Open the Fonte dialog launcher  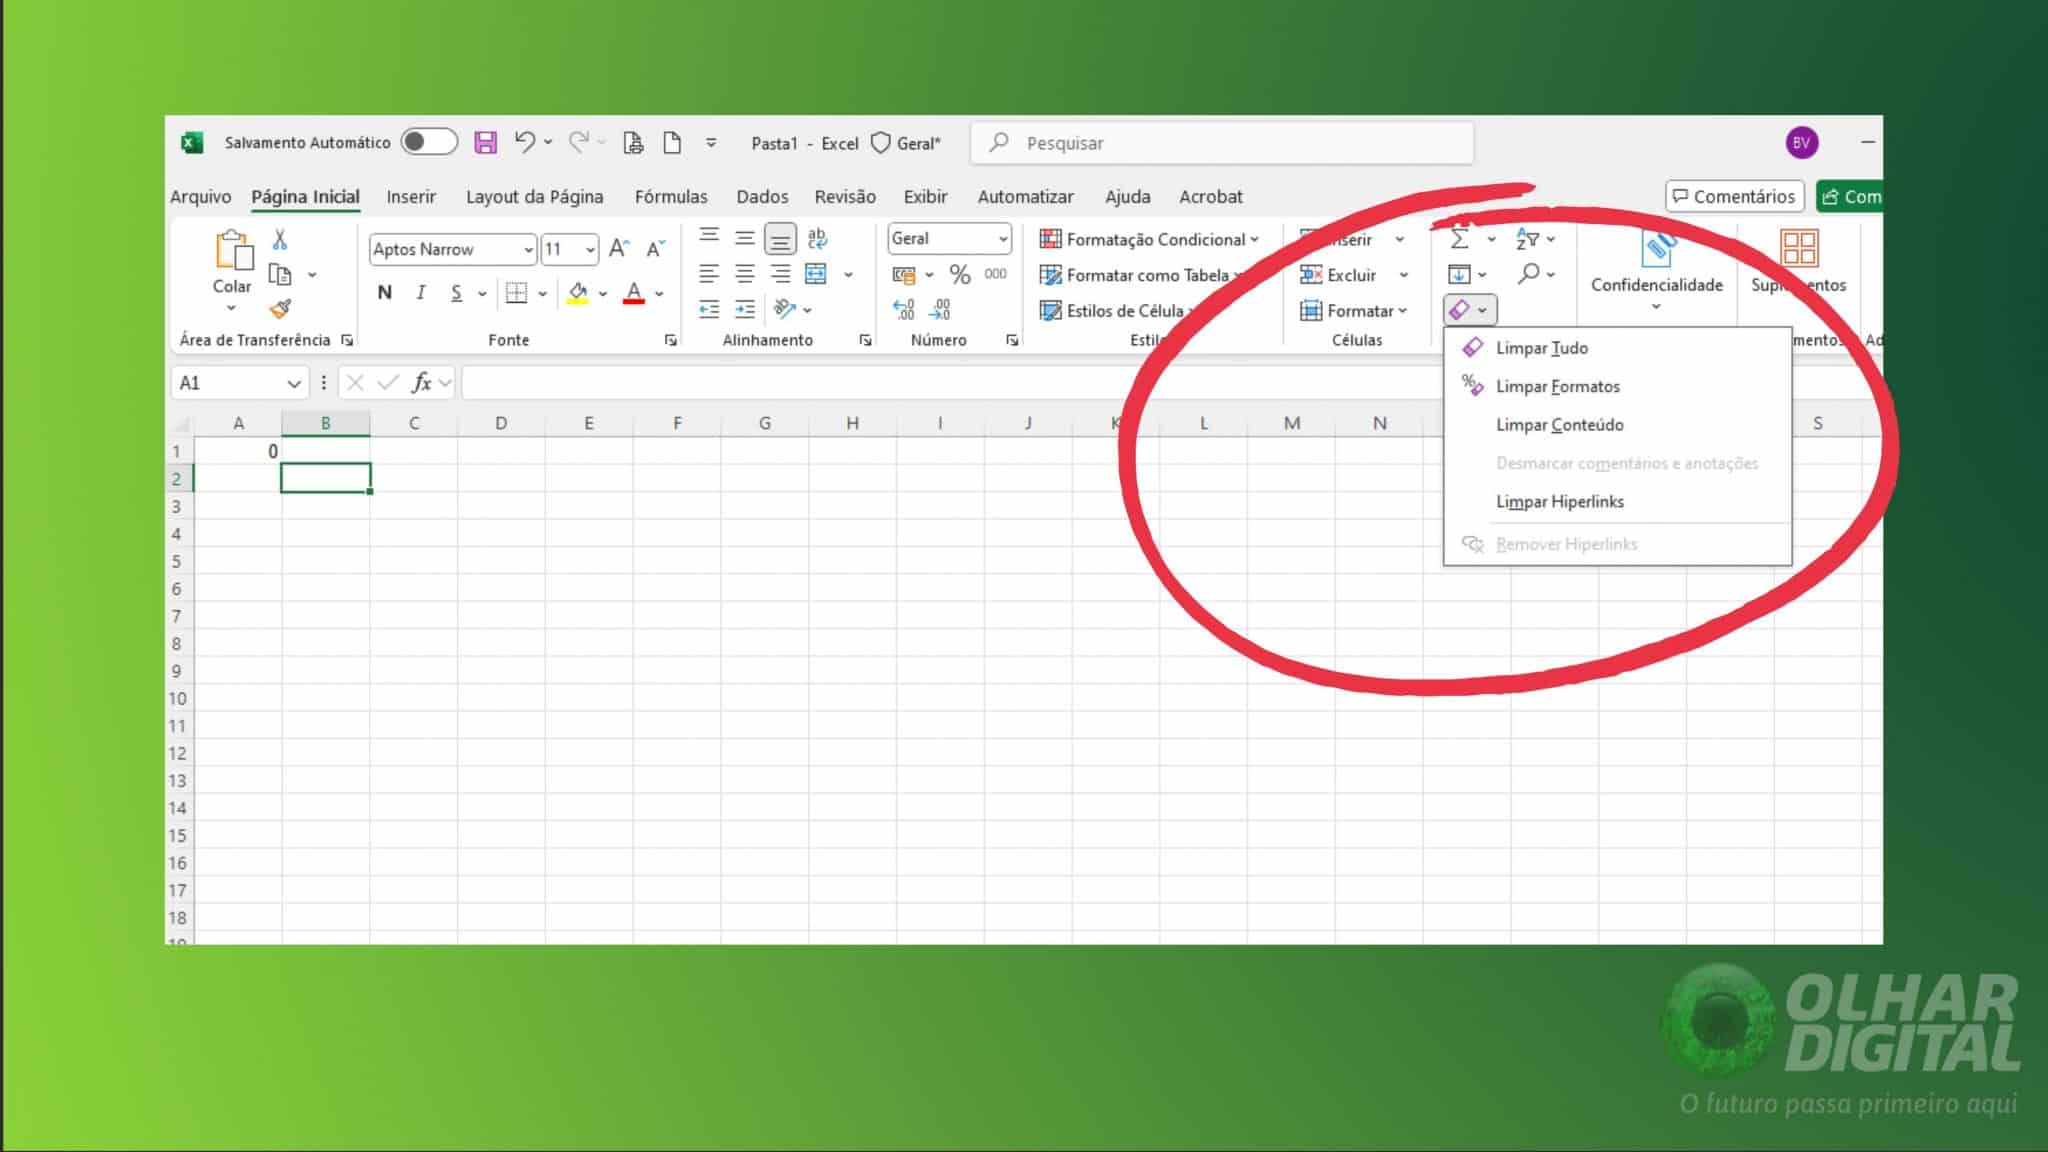point(670,340)
